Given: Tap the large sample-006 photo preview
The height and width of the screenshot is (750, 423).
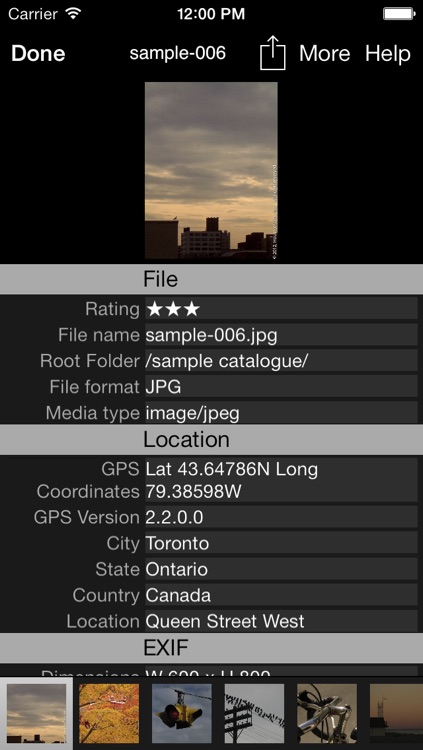Looking at the screenshot, I should pos(211,170).
